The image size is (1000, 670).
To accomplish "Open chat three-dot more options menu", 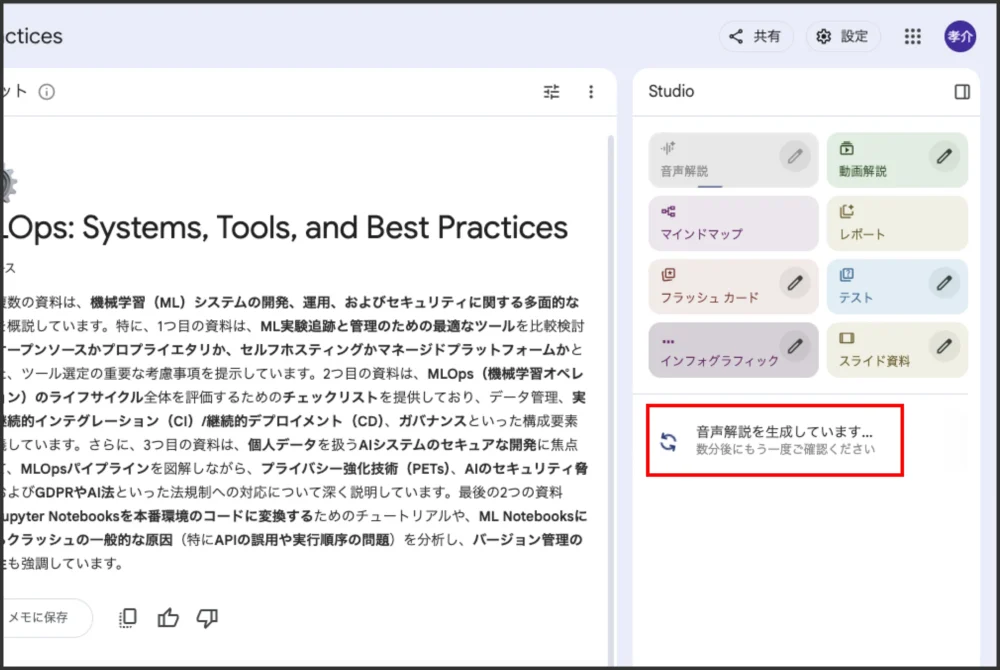I will [x=591, y=92].
